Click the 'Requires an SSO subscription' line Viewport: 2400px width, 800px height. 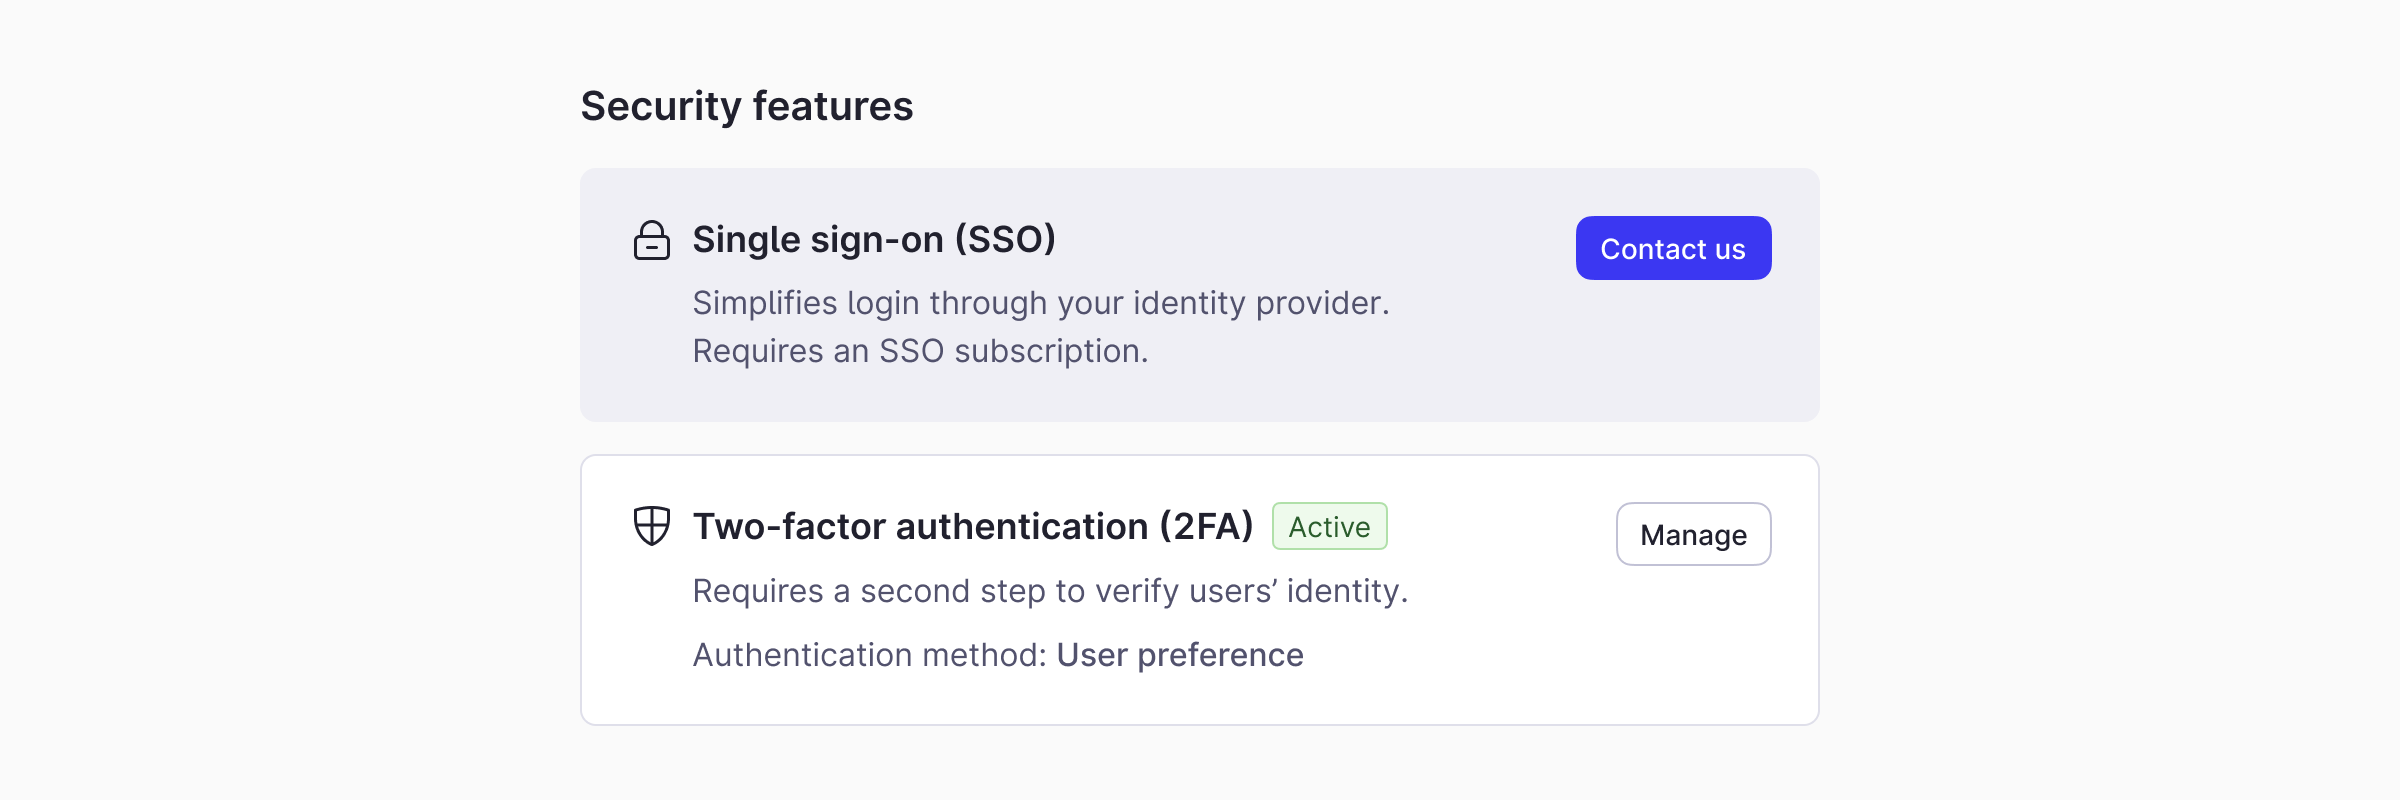(920, 351)
